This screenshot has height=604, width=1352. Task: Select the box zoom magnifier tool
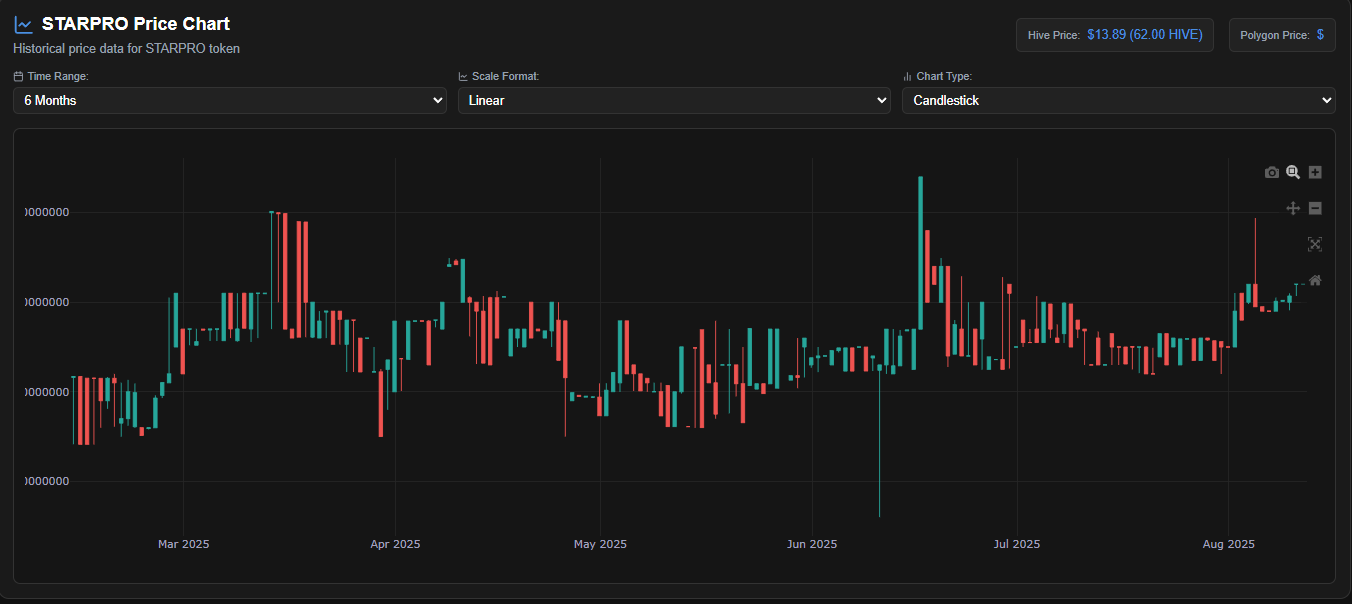[x=1293, y=172]
